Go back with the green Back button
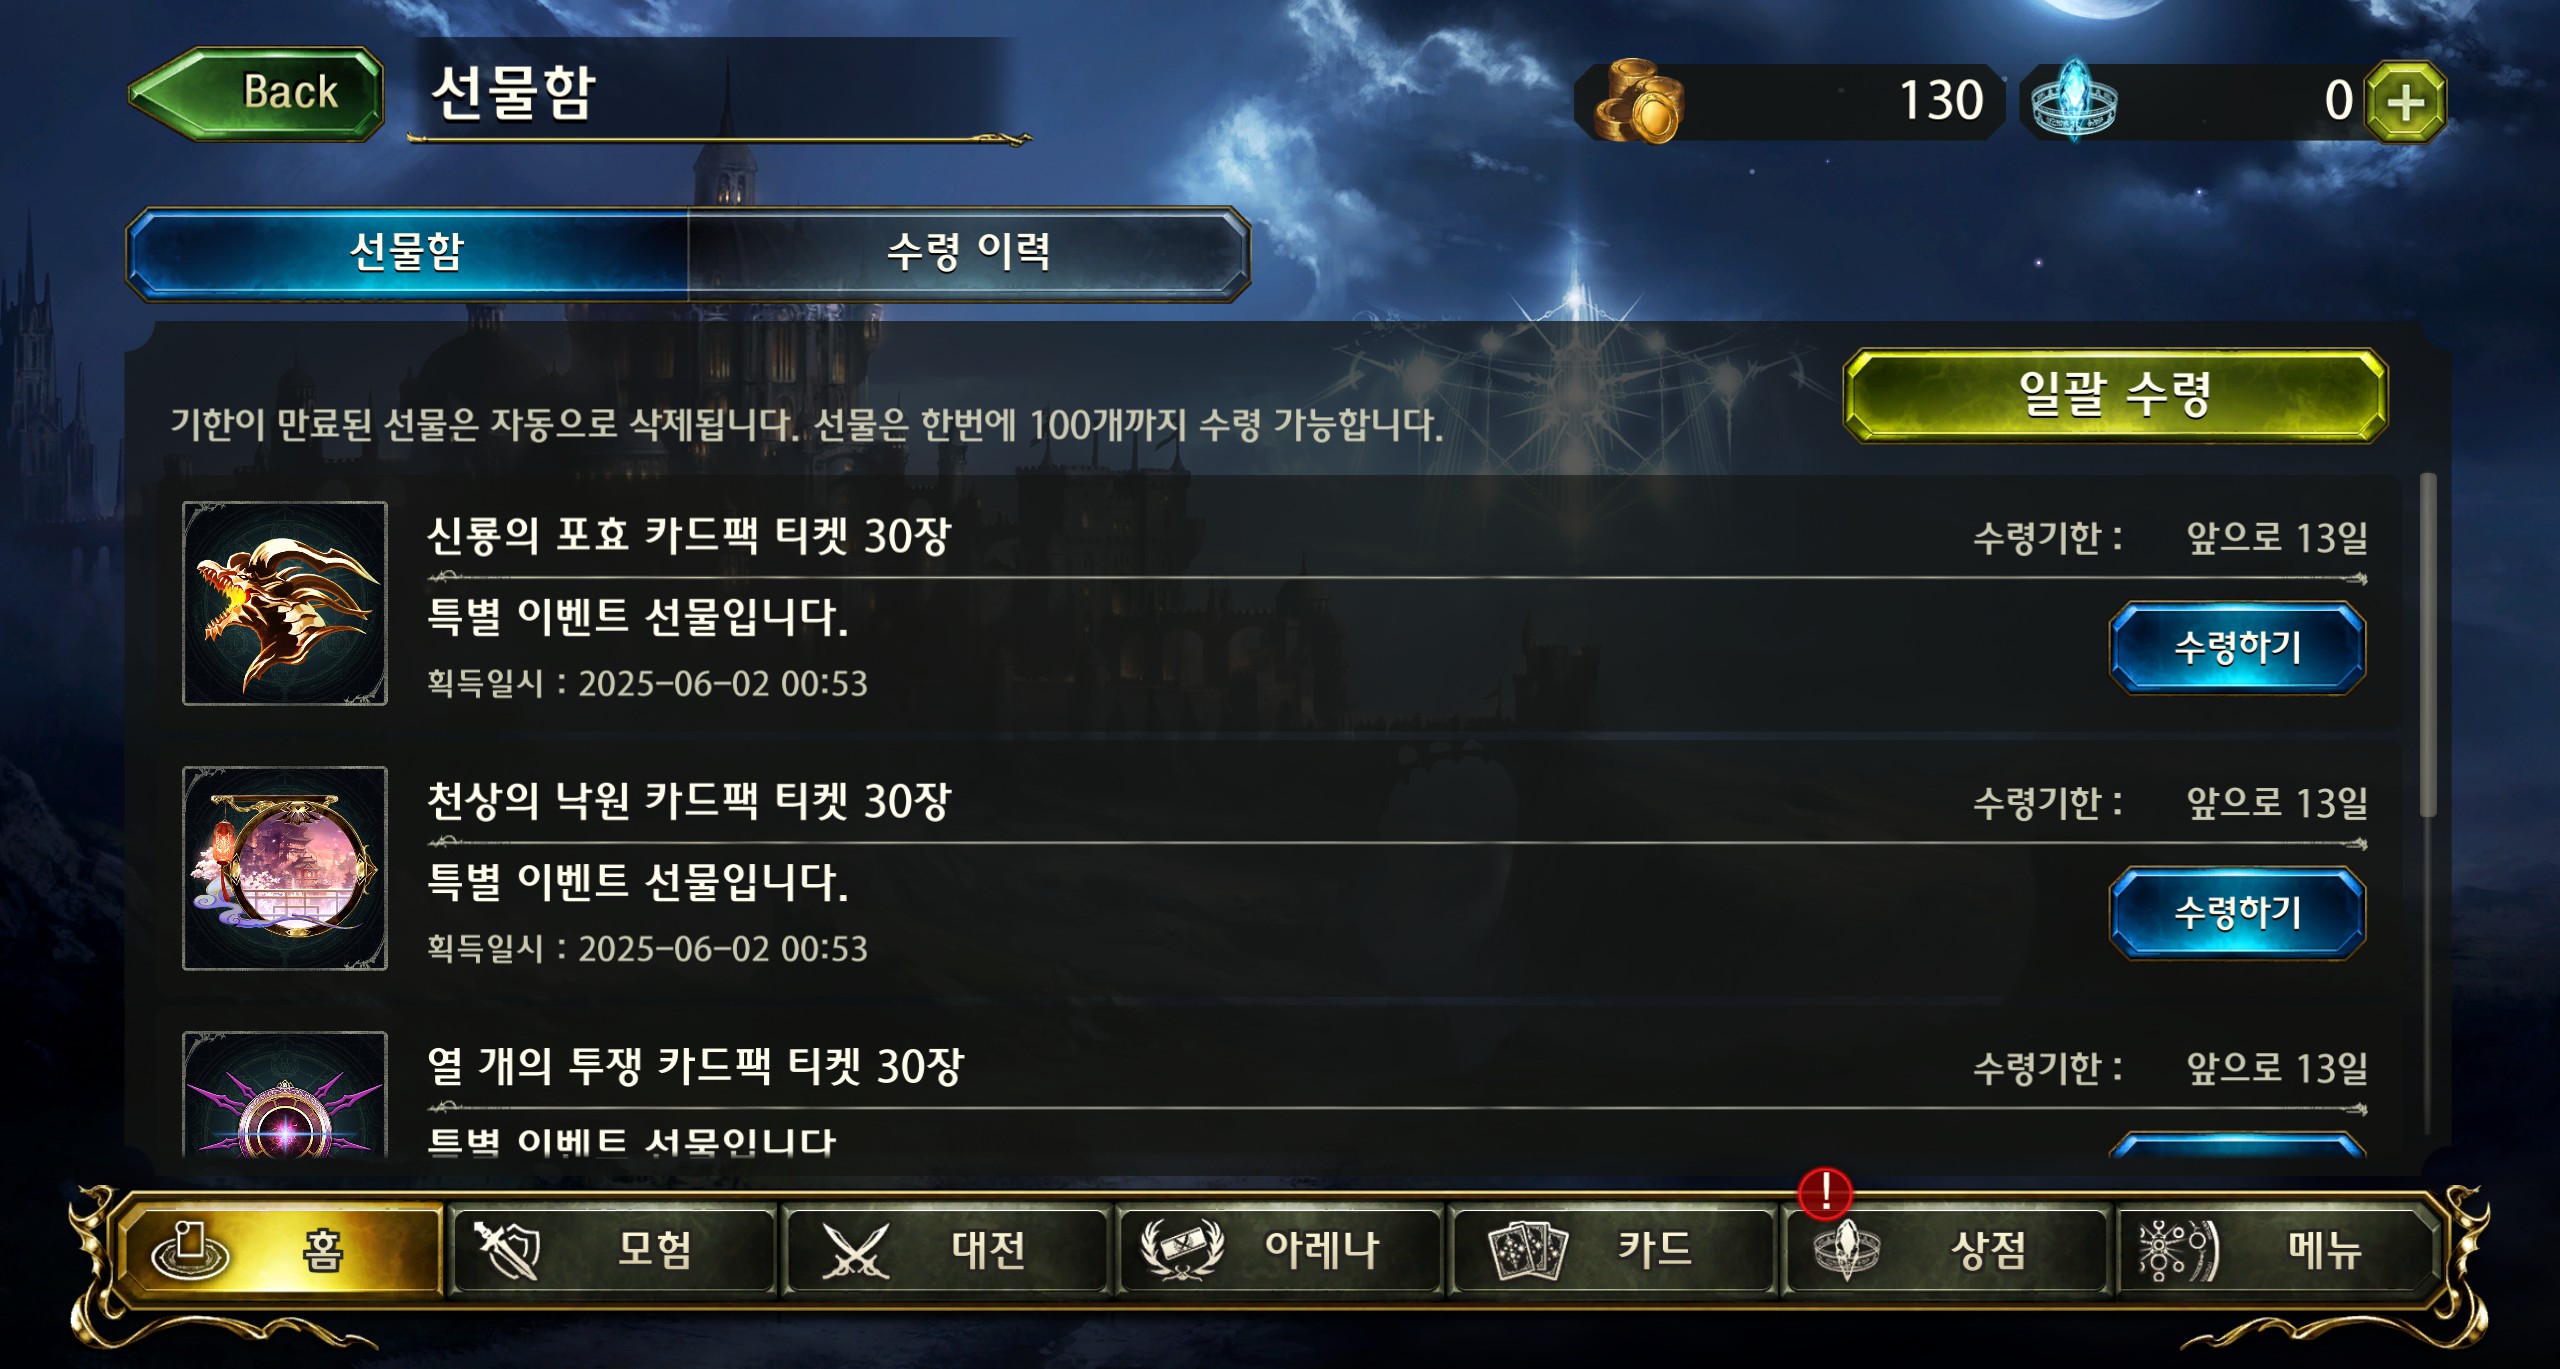This screenshot has height=1369, width=2560. pos(256,93)
